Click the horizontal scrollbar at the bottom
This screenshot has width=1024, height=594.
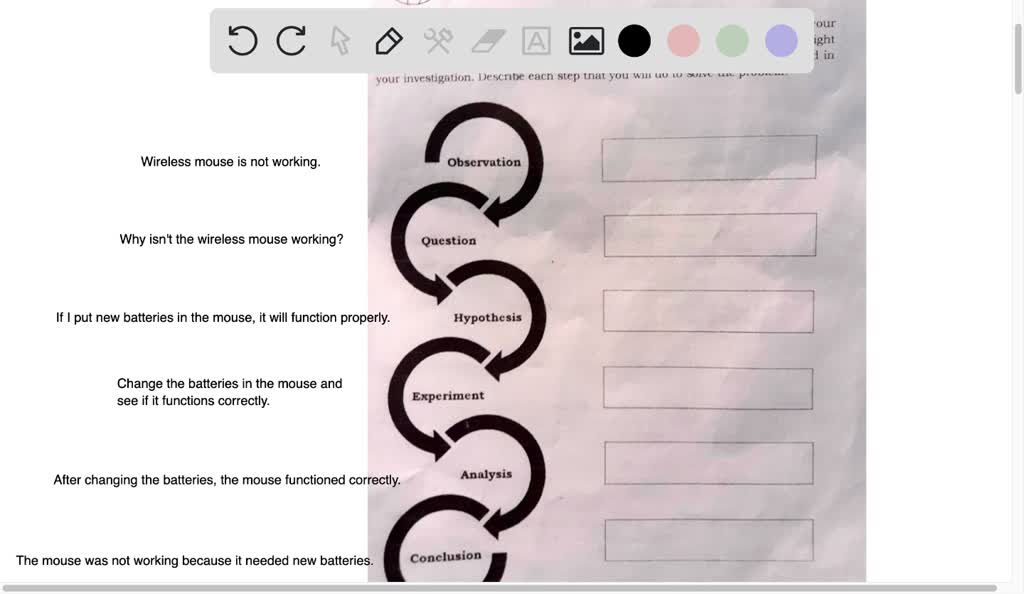pos(500,588)
